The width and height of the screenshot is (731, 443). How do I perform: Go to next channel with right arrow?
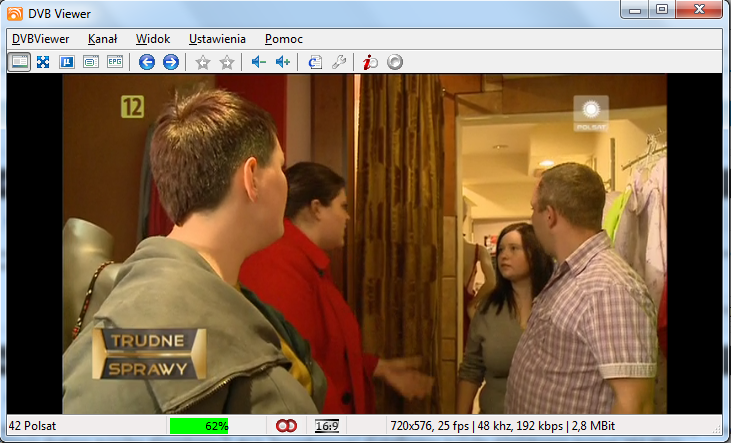[x=171, y=62]
